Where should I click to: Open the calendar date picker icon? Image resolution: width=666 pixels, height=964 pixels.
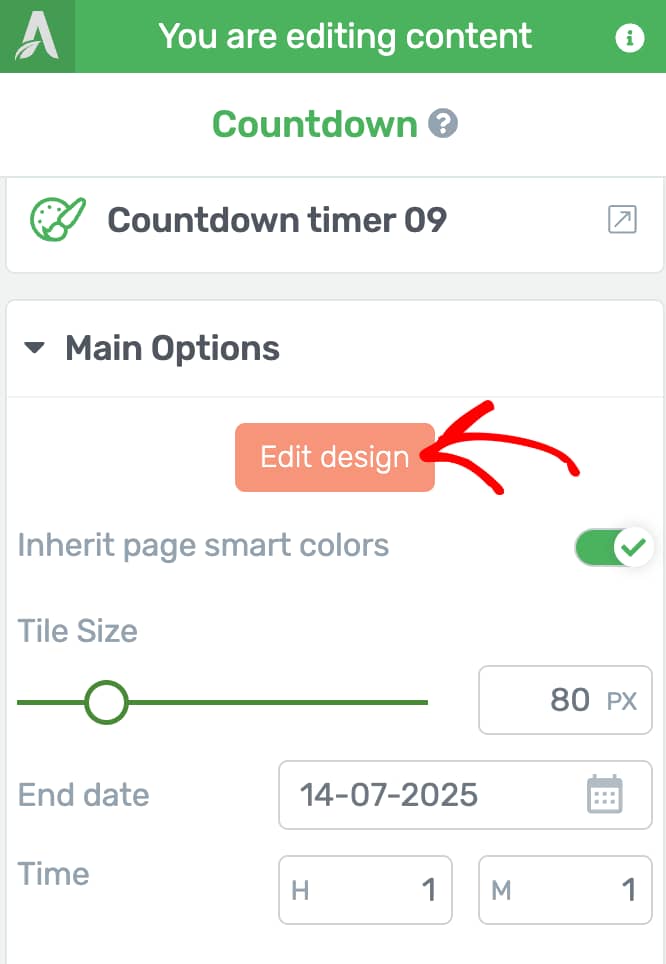605,795
